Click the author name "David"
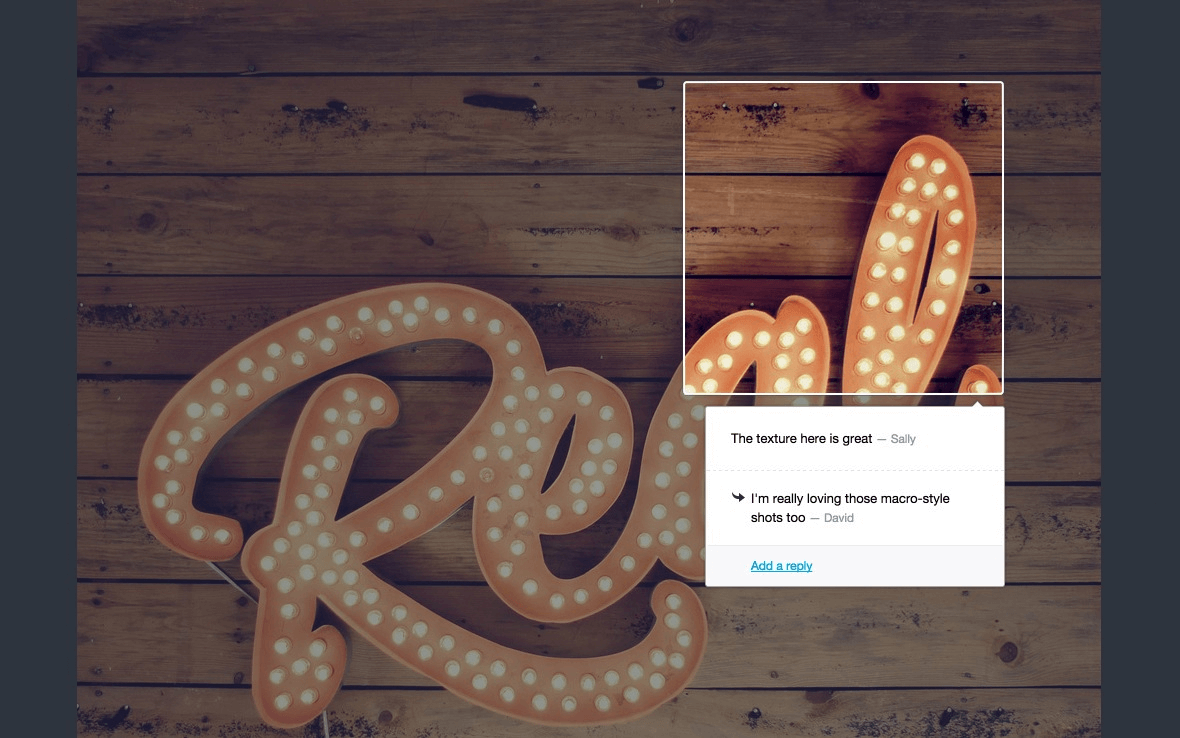 pyautogui.click(x=838, y=518)
